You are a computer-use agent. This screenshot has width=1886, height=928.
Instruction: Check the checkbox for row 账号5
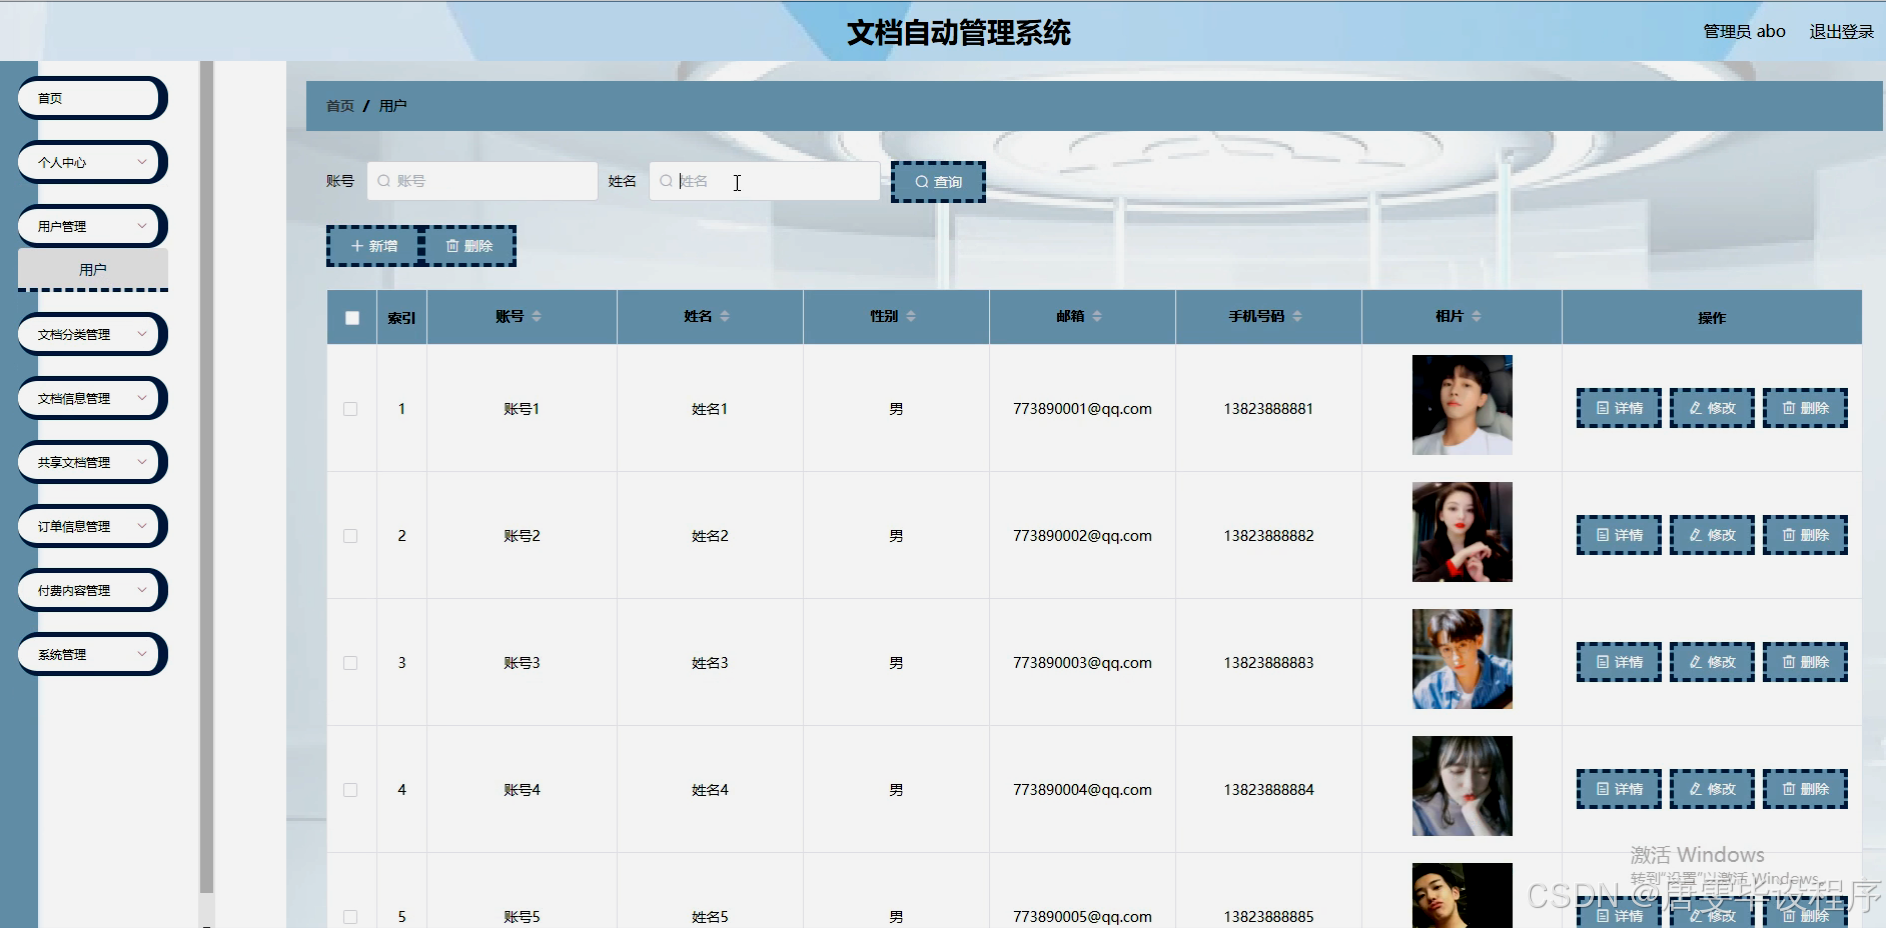[x=350, y=917]
